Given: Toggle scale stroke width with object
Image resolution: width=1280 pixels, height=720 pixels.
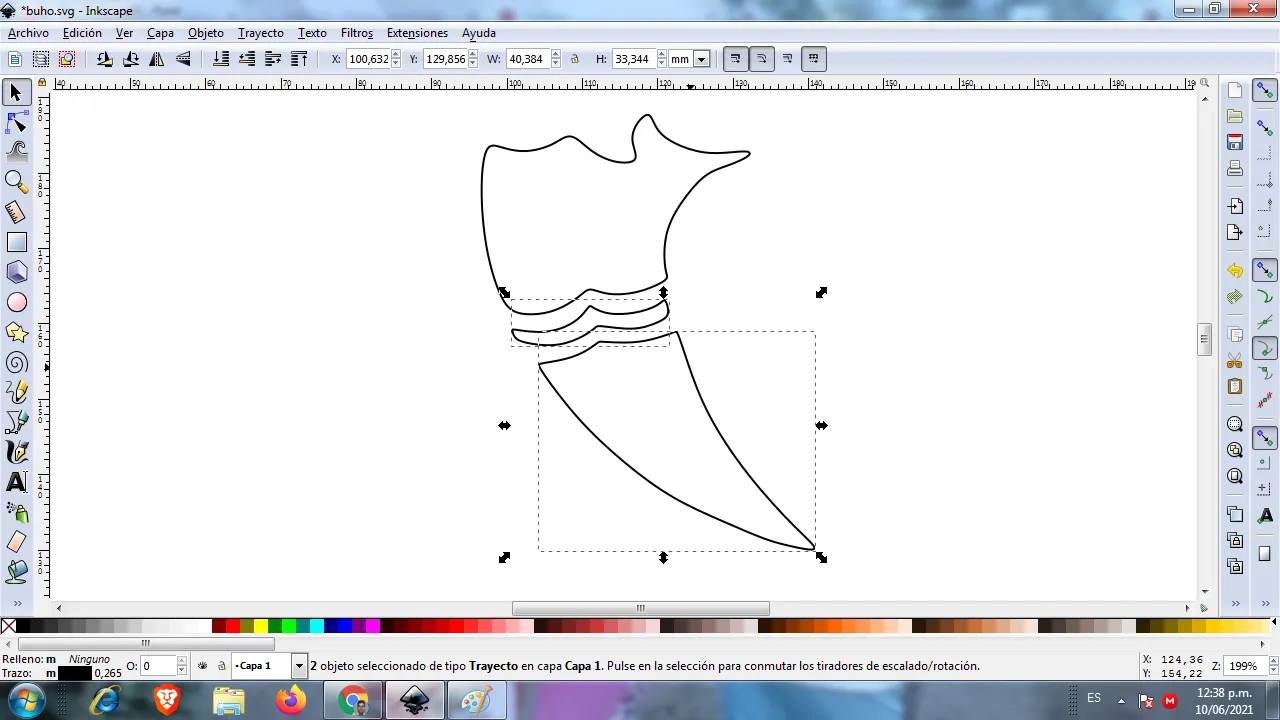Looking at the screenshot, I should 735,59.
